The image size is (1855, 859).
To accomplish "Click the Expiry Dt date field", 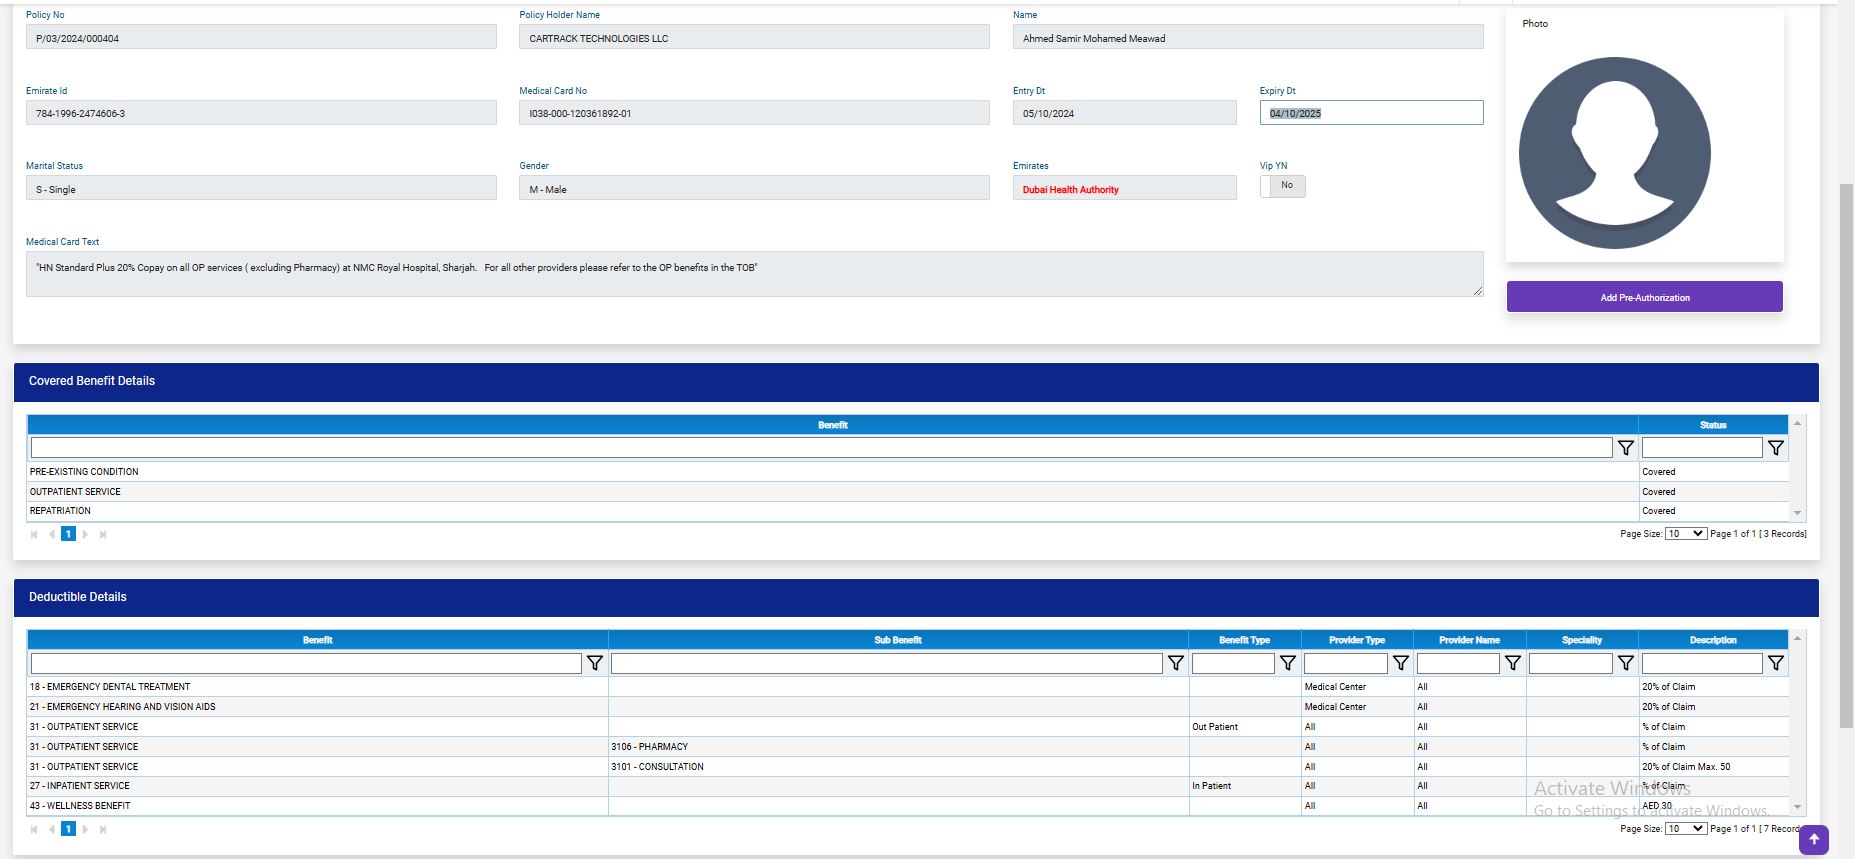I will point(1370,113).
